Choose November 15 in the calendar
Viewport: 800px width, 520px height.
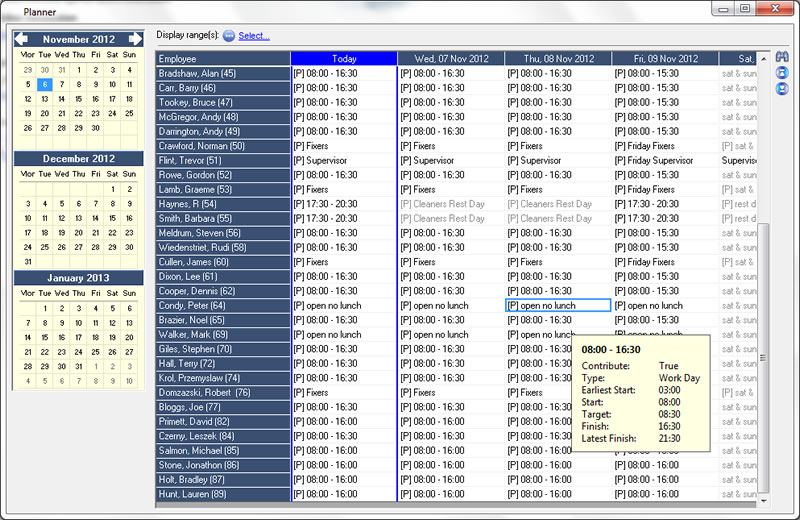[x=78, y=99]
